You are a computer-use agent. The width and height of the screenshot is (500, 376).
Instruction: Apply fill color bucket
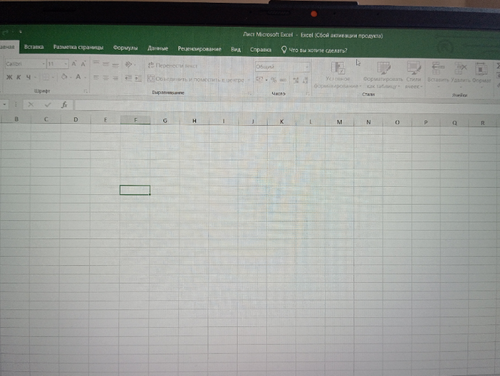pyautogui.click(x=64, y=77)
